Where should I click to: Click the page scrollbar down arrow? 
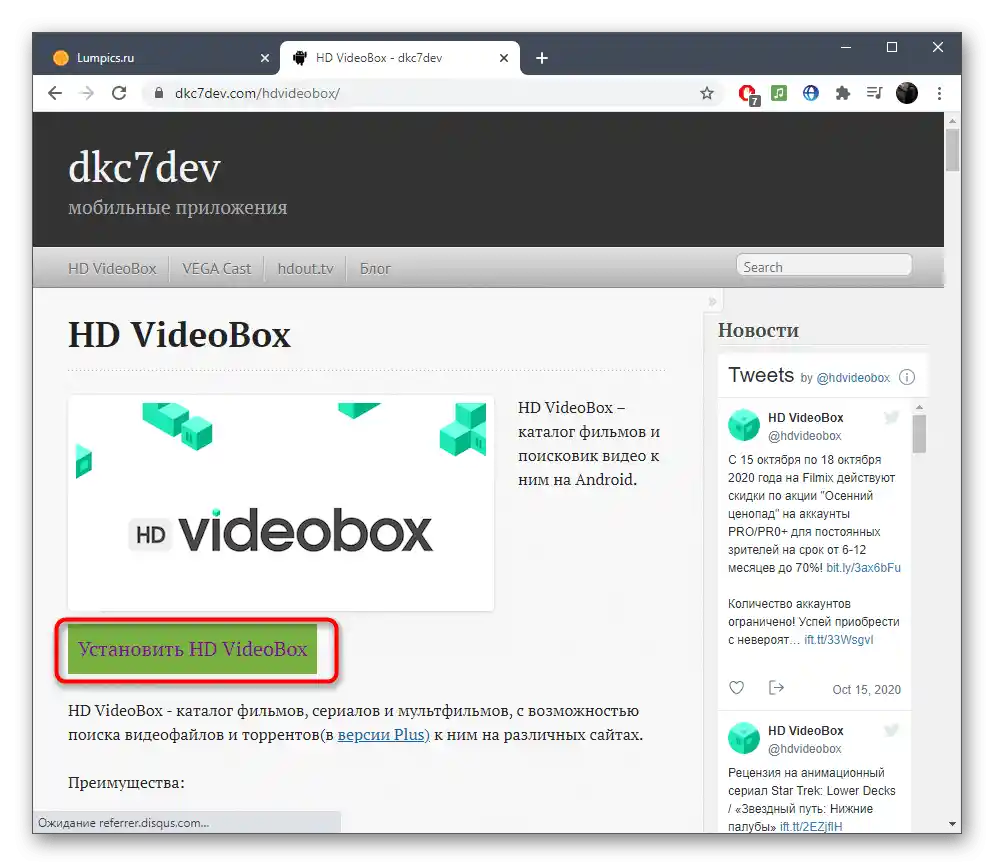(x=952, y=824)
